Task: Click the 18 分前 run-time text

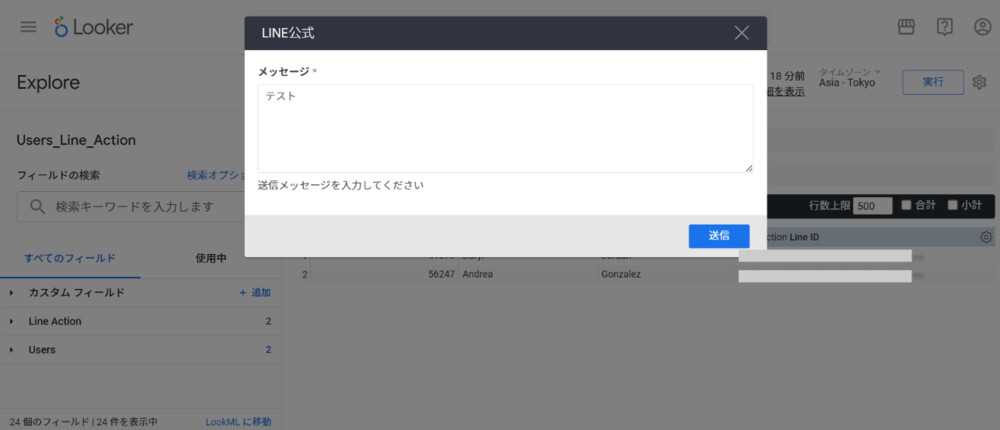Action: tap(788, 76)
